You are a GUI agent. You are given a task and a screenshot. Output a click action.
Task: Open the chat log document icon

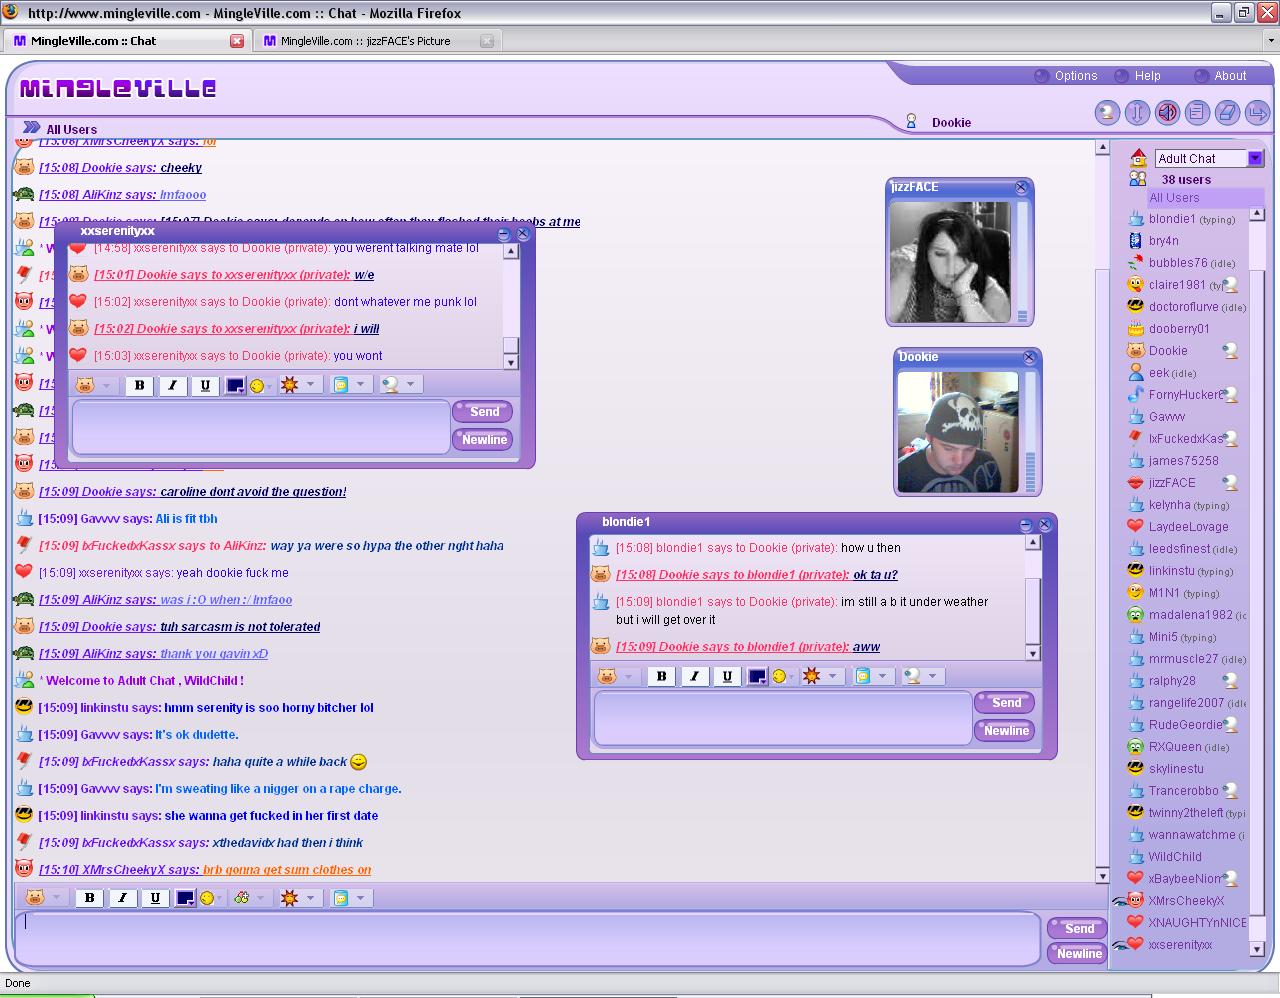1197,112
